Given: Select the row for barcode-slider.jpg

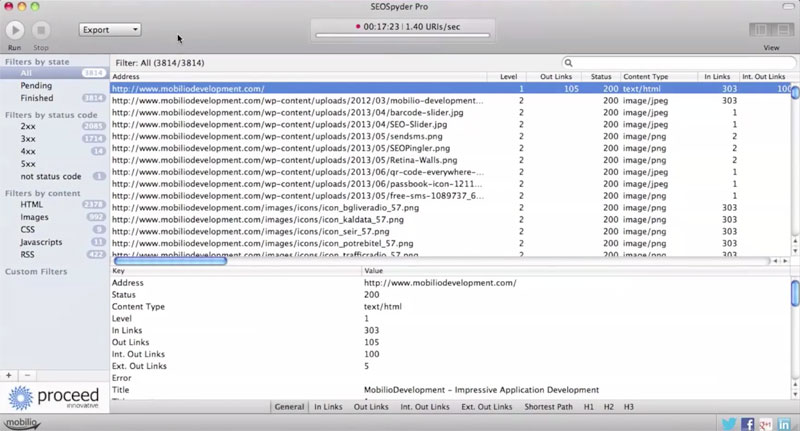Looking at the screenshot, I should 451,112.
